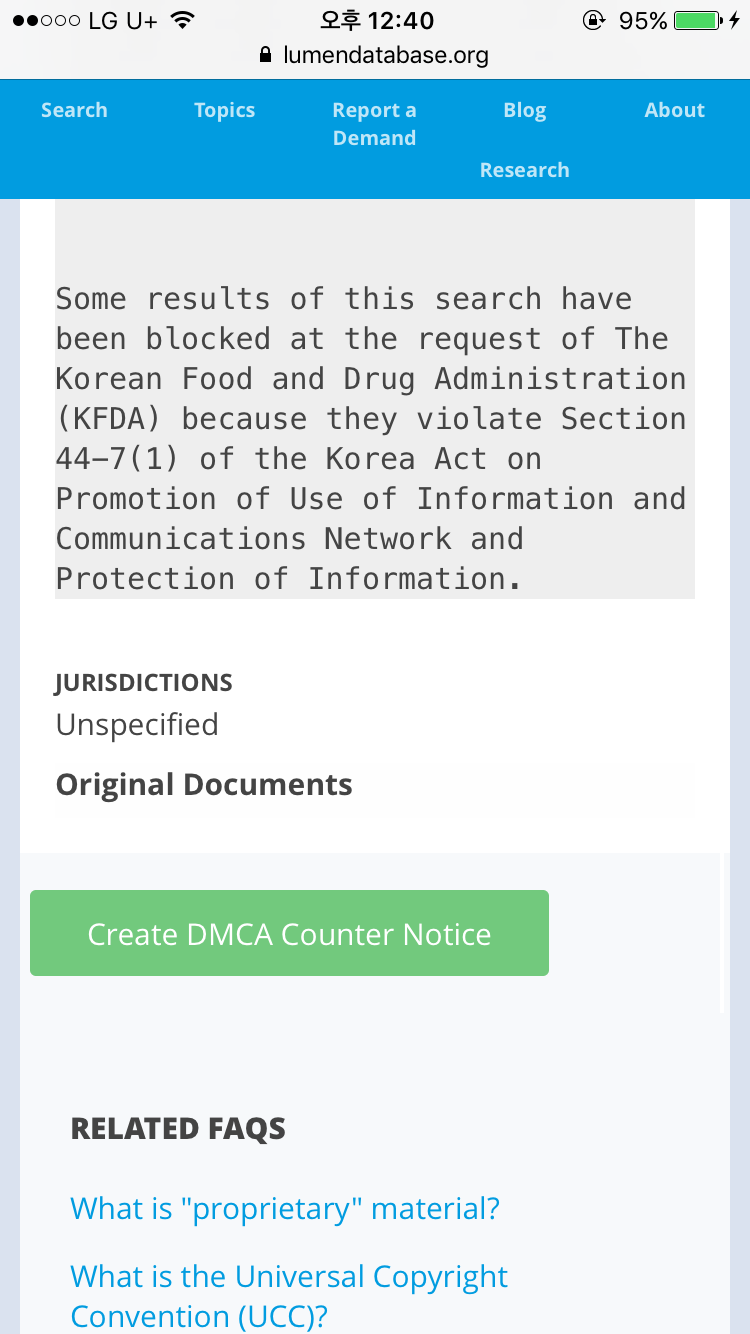Tap the rotation lock status icon
The height and width of the screenshot is (1334, 750).
[x=594, y=20]
